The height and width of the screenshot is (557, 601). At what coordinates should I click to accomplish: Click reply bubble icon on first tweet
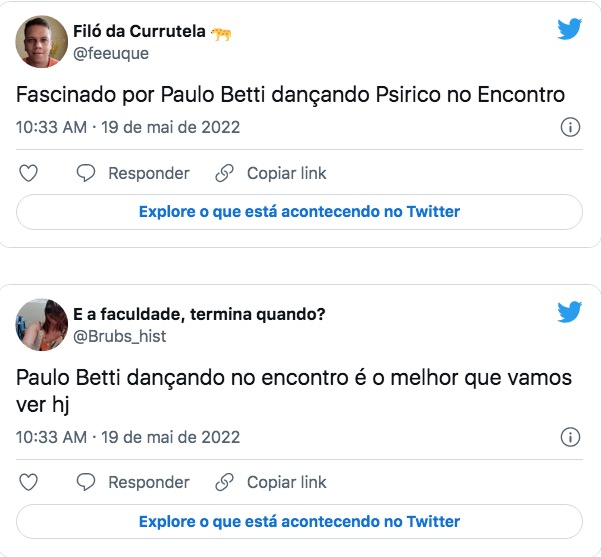click(87, 173)
